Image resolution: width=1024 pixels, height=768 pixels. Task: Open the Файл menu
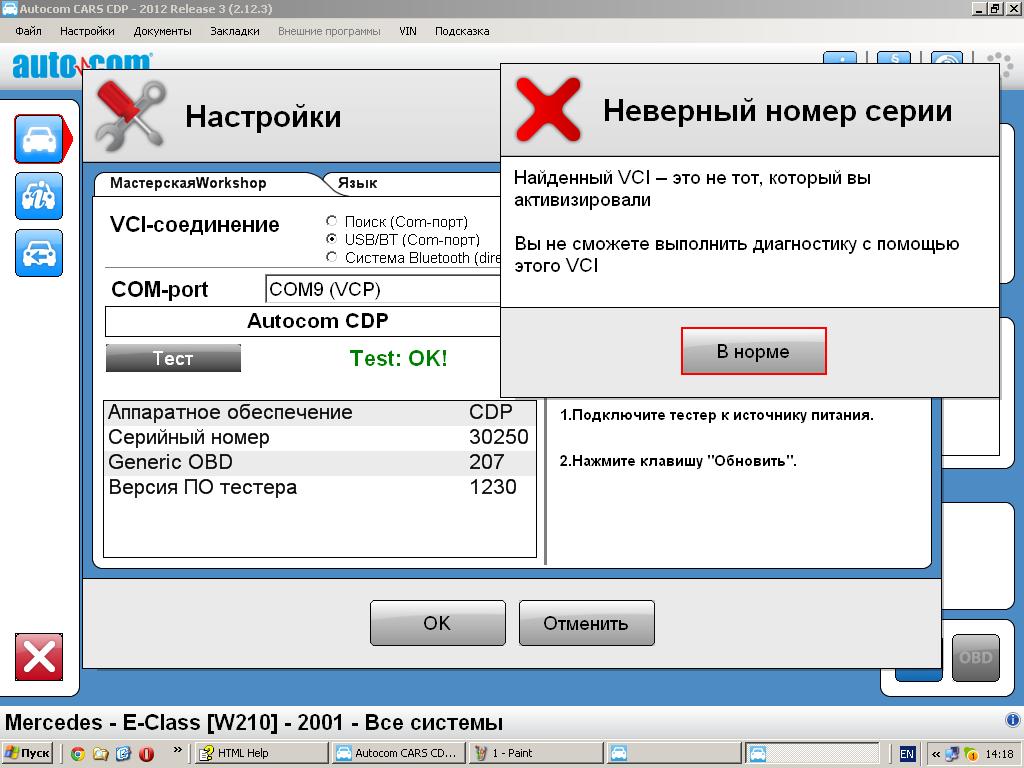pos(28,31)
